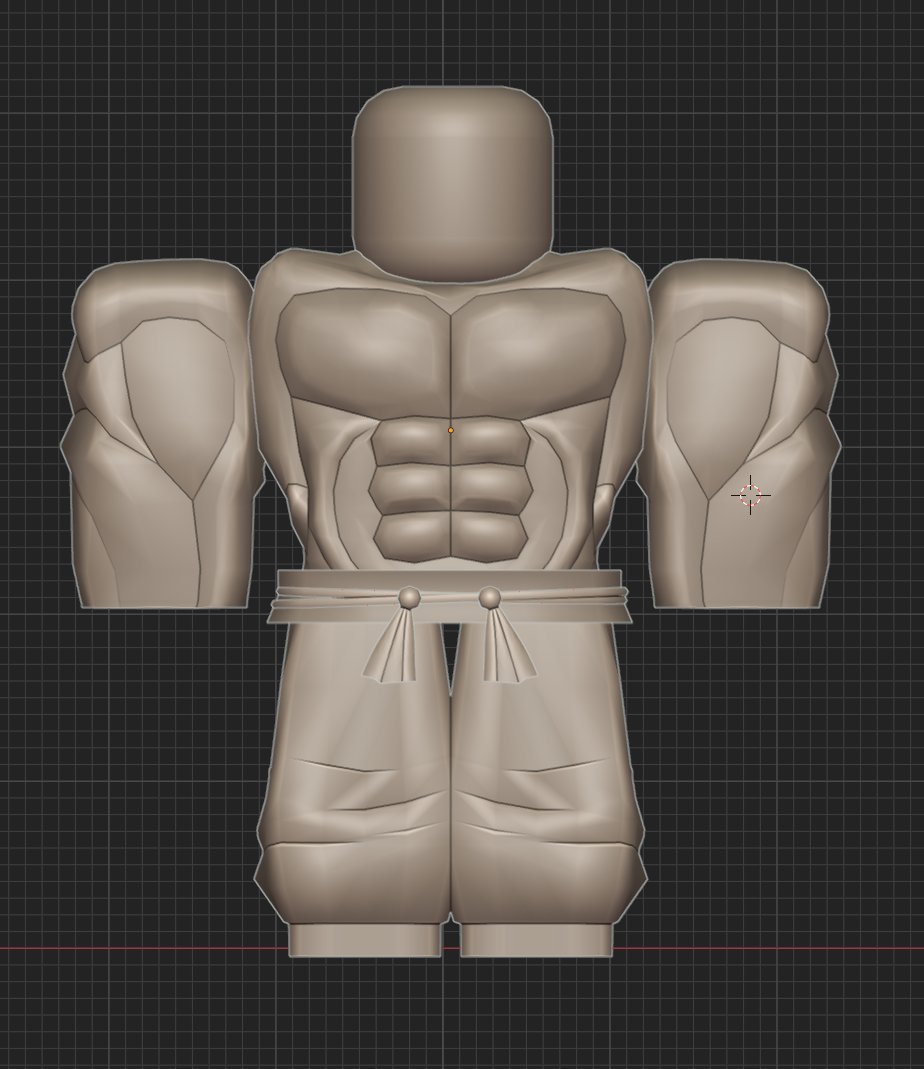924x1069 pixels.
Task: Click the left bead on the waist belt
Action: click(x=409, y=598)
